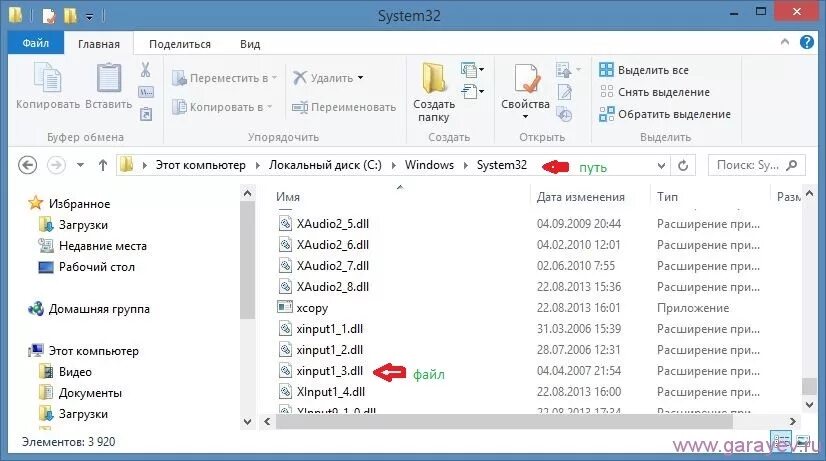Click the Forward navigation arrow
Screen dimensions: 826x461
56,165
